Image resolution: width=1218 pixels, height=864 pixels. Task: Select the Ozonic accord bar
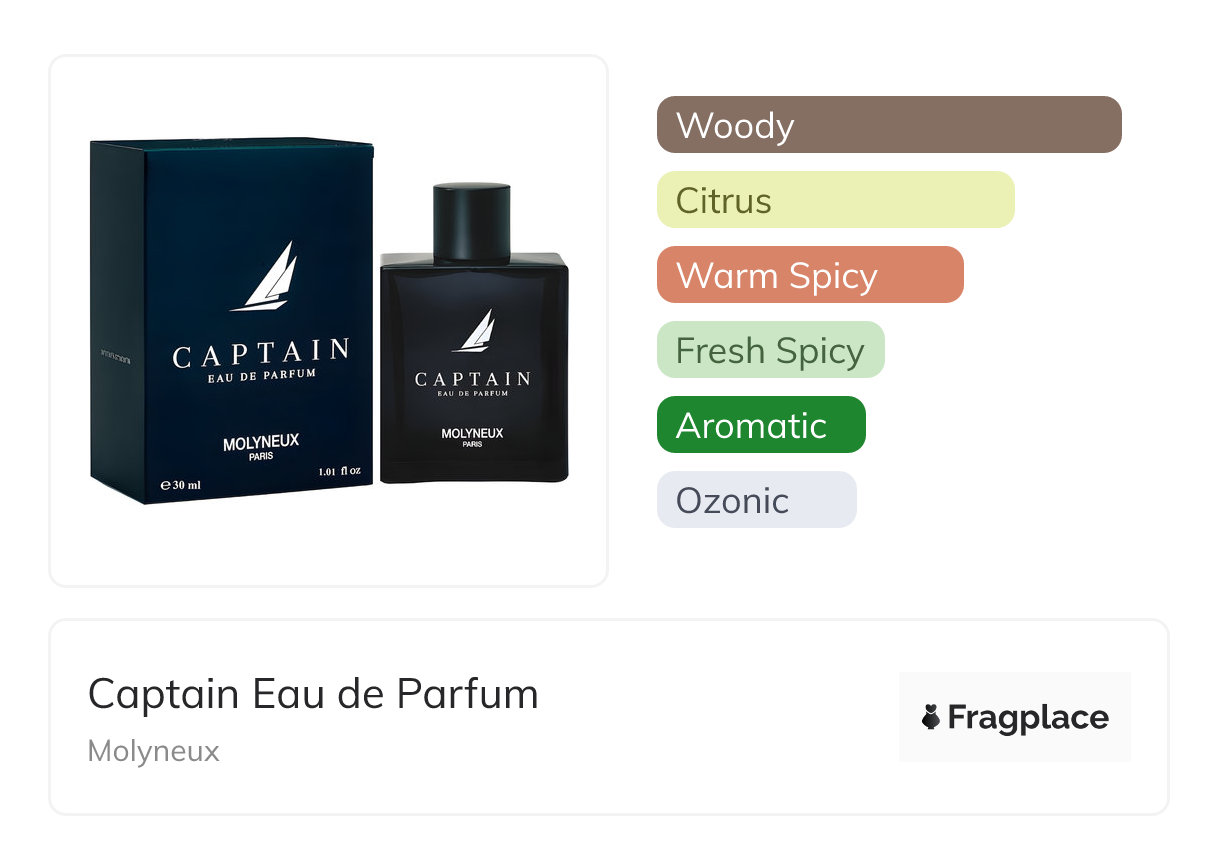coord(757,500)
